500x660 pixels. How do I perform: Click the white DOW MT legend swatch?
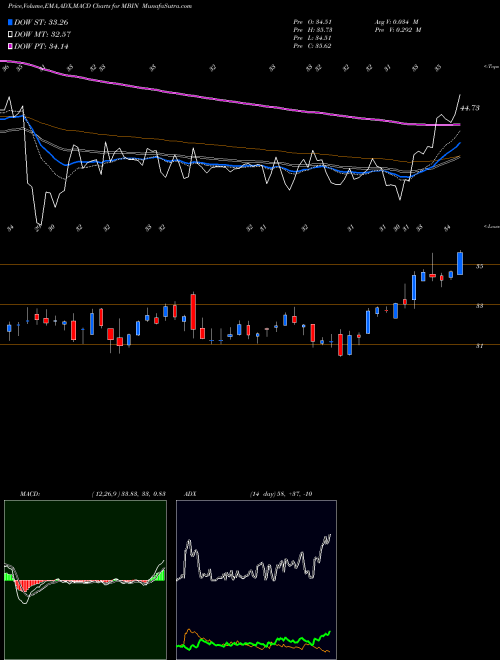pyautogui.click(x=10, y=34)
